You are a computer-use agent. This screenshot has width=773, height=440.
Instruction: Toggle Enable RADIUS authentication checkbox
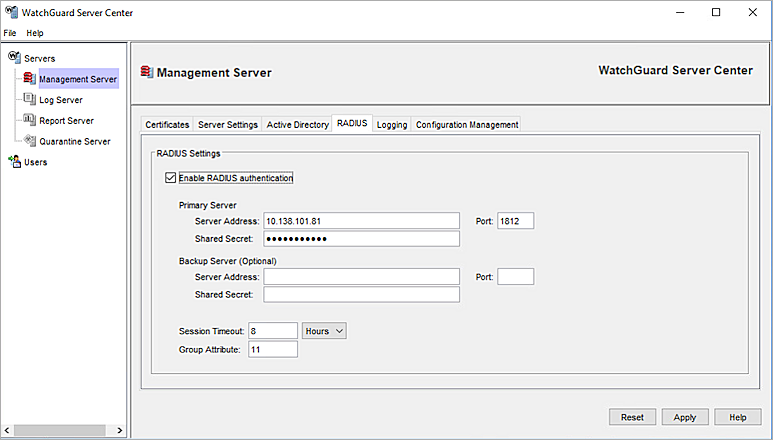click(x=171, y=178)
